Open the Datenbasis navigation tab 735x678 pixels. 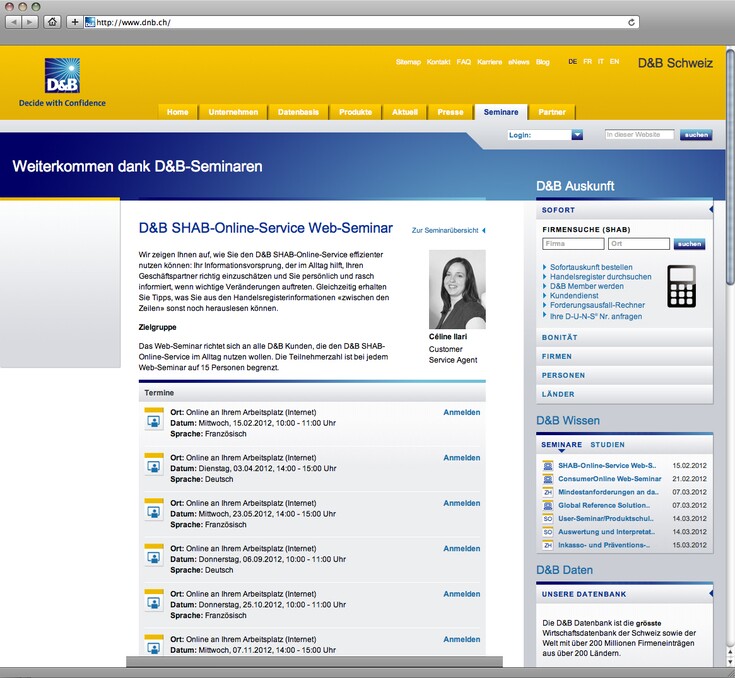pyautogui.click(x=298, y=112)
